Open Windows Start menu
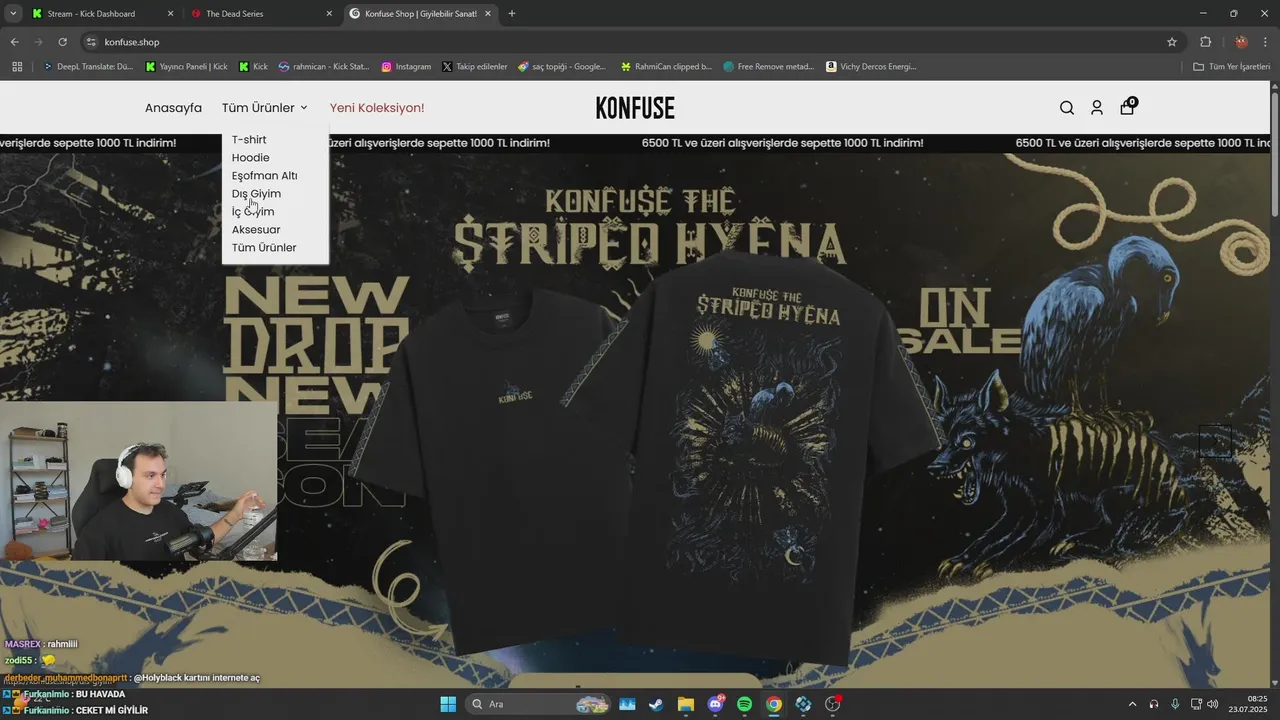Image resolution: width=1280 pixels, height=720 pixels. pos(448,704)
